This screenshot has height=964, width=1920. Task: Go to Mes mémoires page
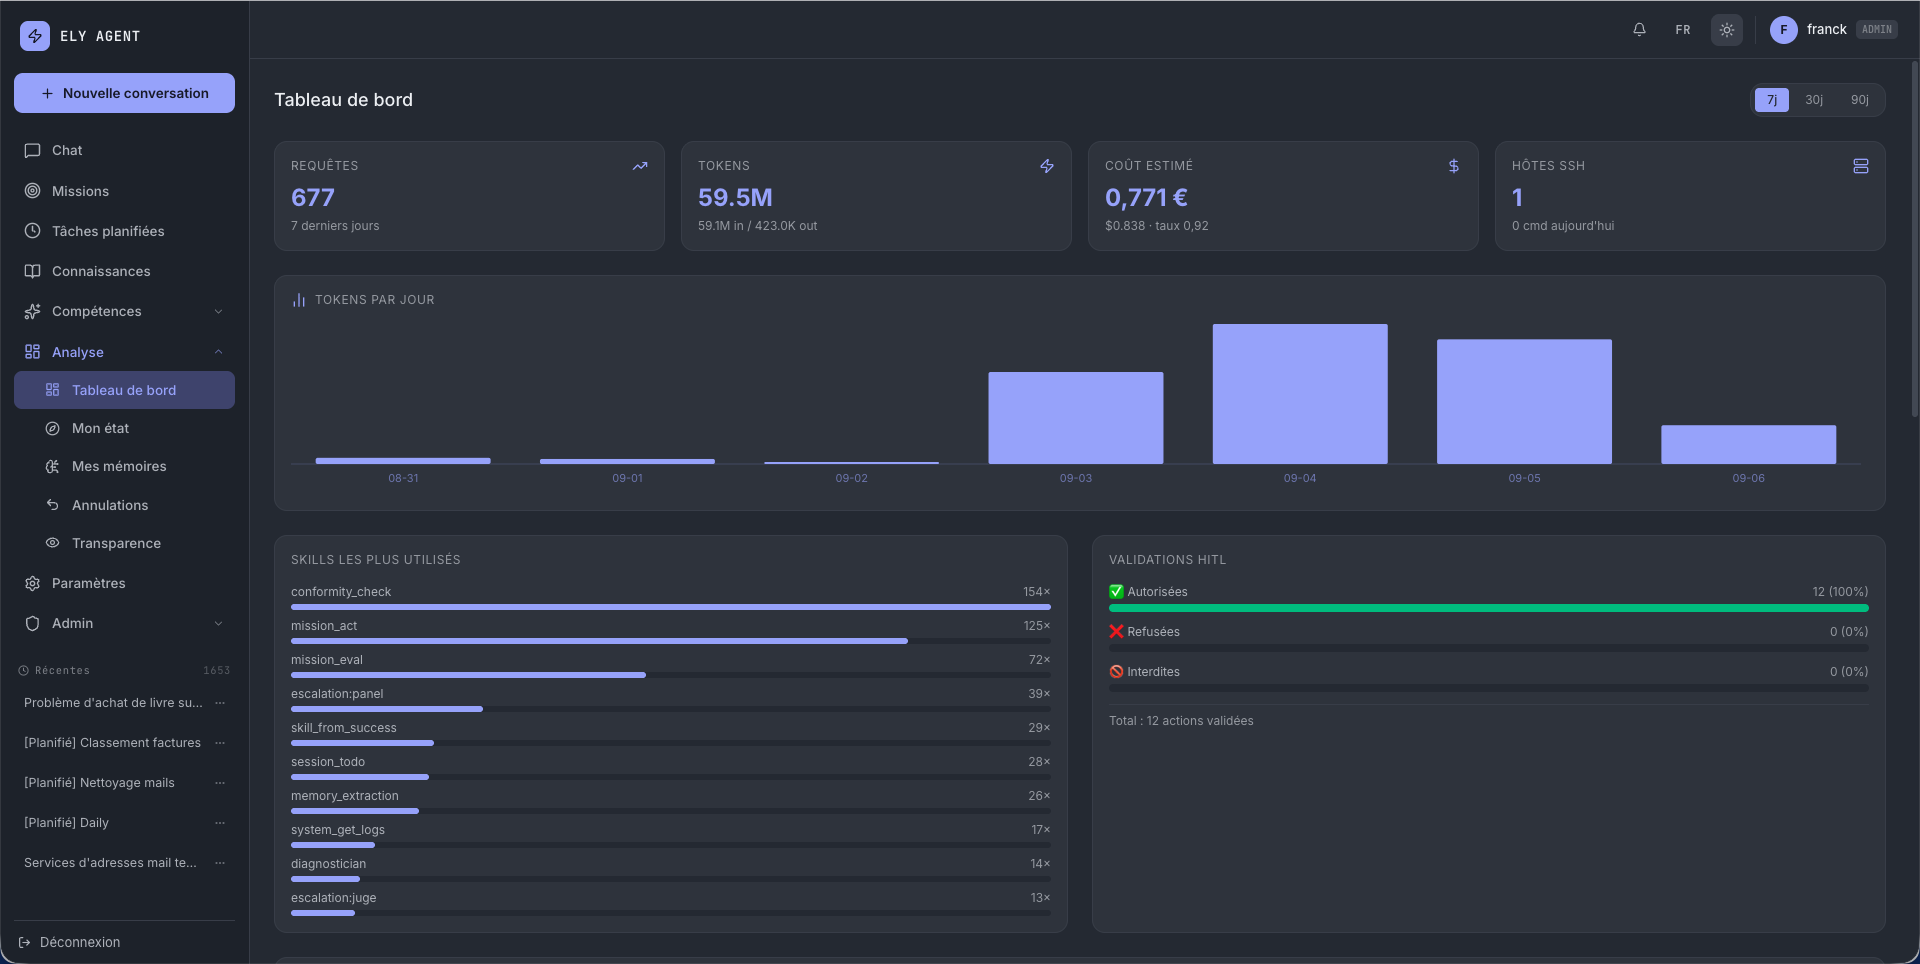(x=124, y=466)
